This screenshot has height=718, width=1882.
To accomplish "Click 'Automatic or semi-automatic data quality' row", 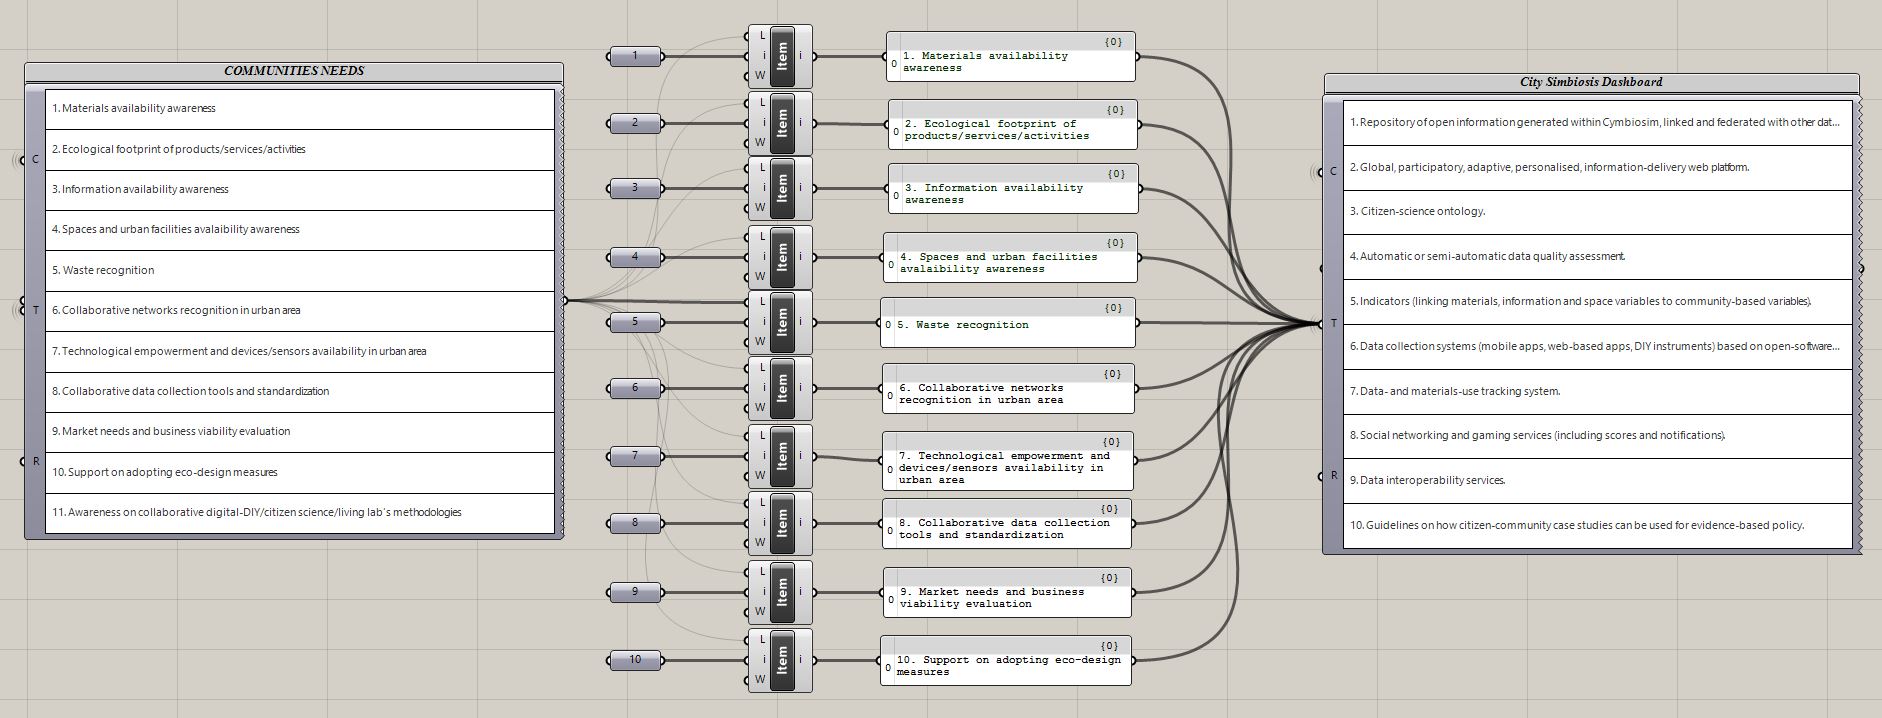I will [x=1598, y=257].
